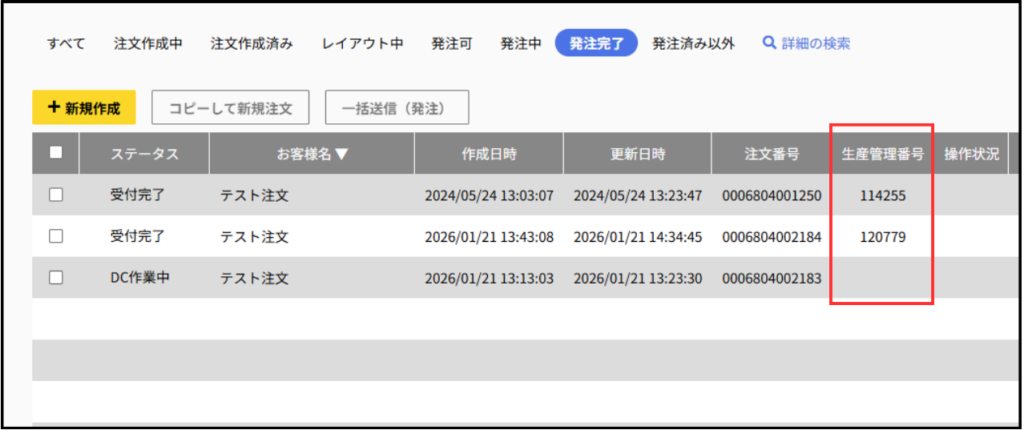Open production number 120779 cell
1024x430 pixels.
(x=883, y=237)
